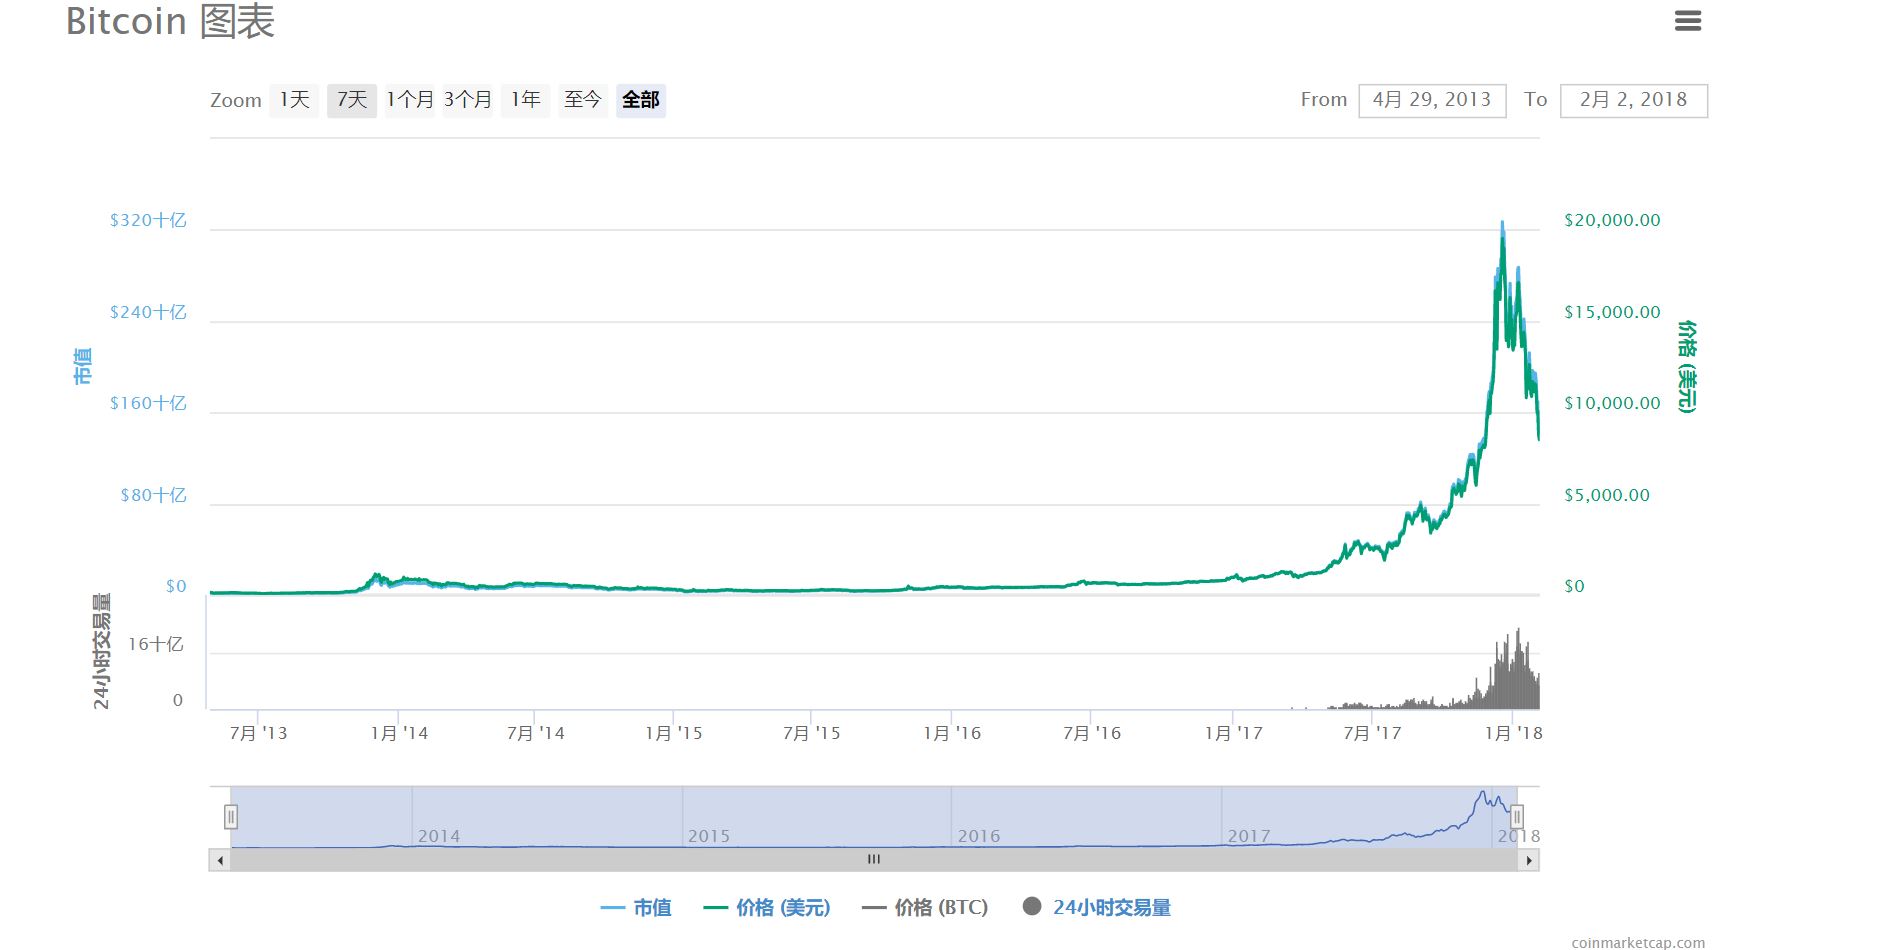The width and height of the screenshot is (1886, 950).
Task: Toggle the 市值 series in legend
Action: [636, 908]
